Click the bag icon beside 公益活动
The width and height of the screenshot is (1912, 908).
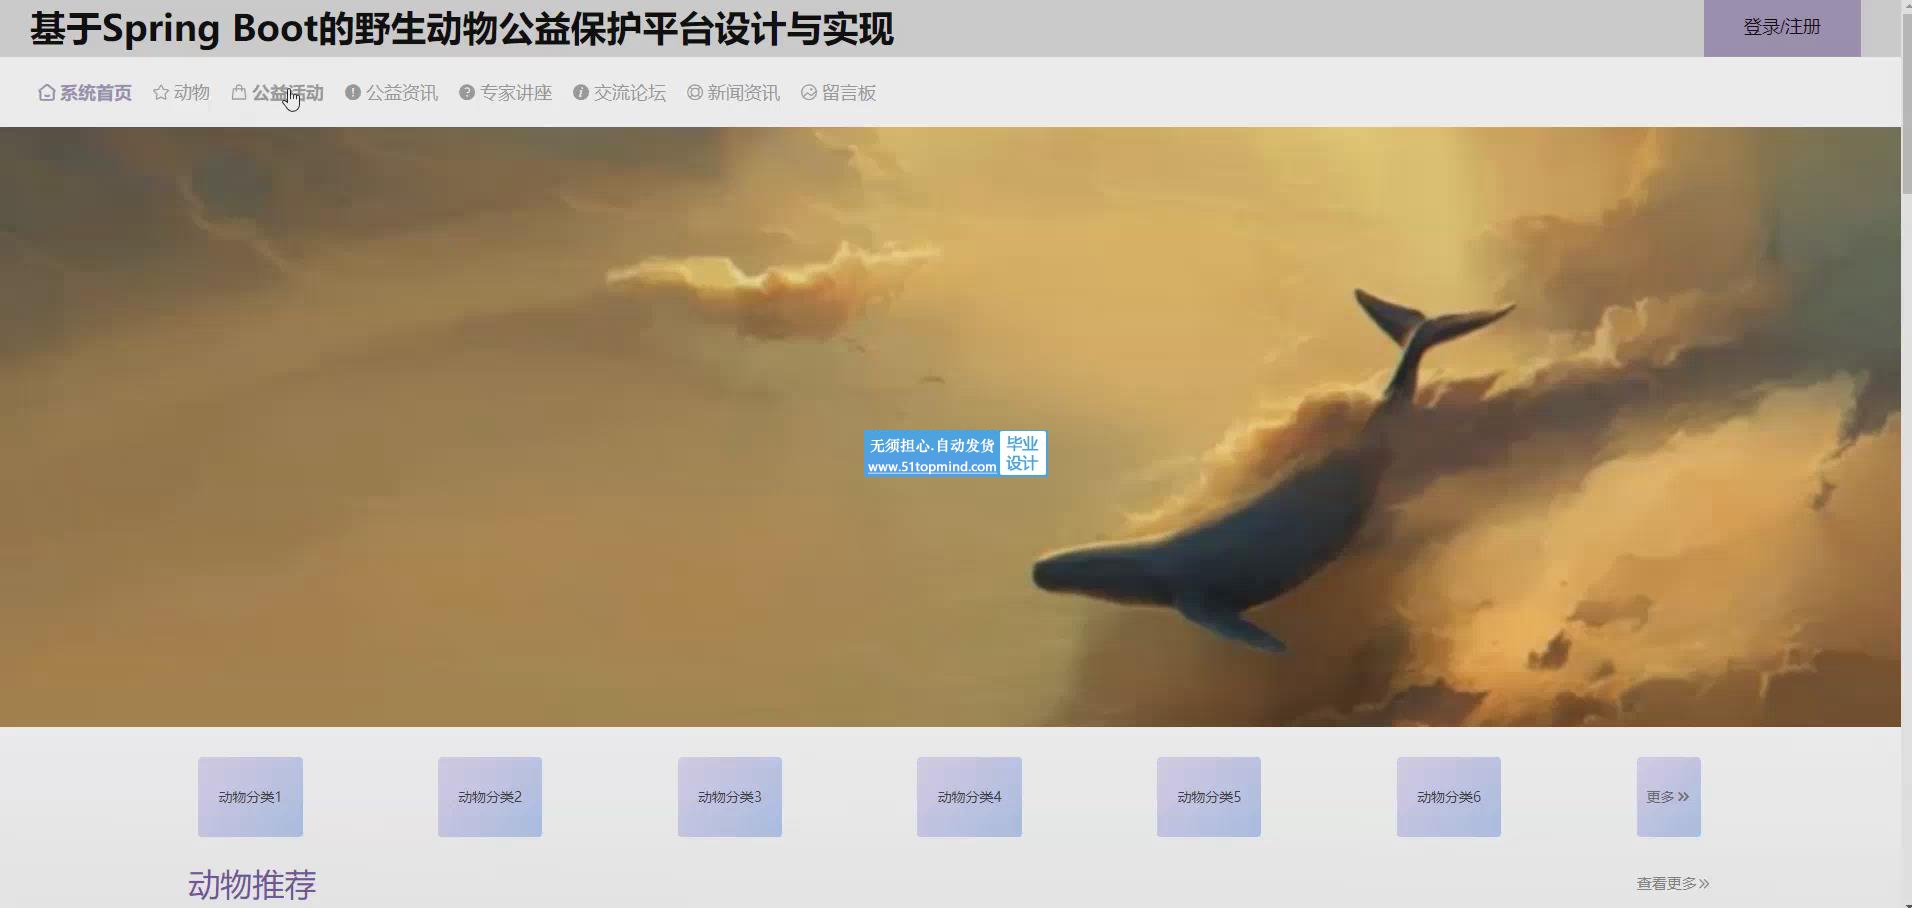tap(239, 93)
